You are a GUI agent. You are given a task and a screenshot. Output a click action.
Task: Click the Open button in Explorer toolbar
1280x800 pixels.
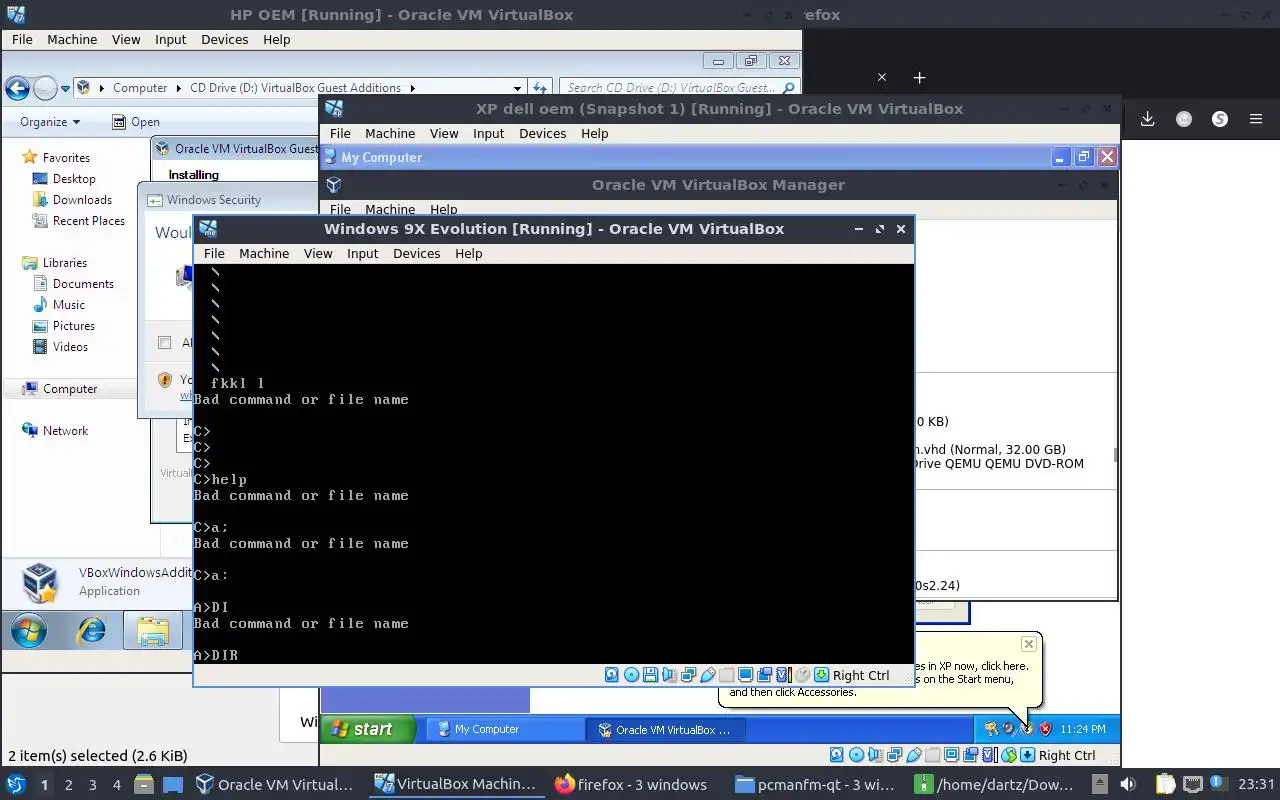tap(135, 122)
